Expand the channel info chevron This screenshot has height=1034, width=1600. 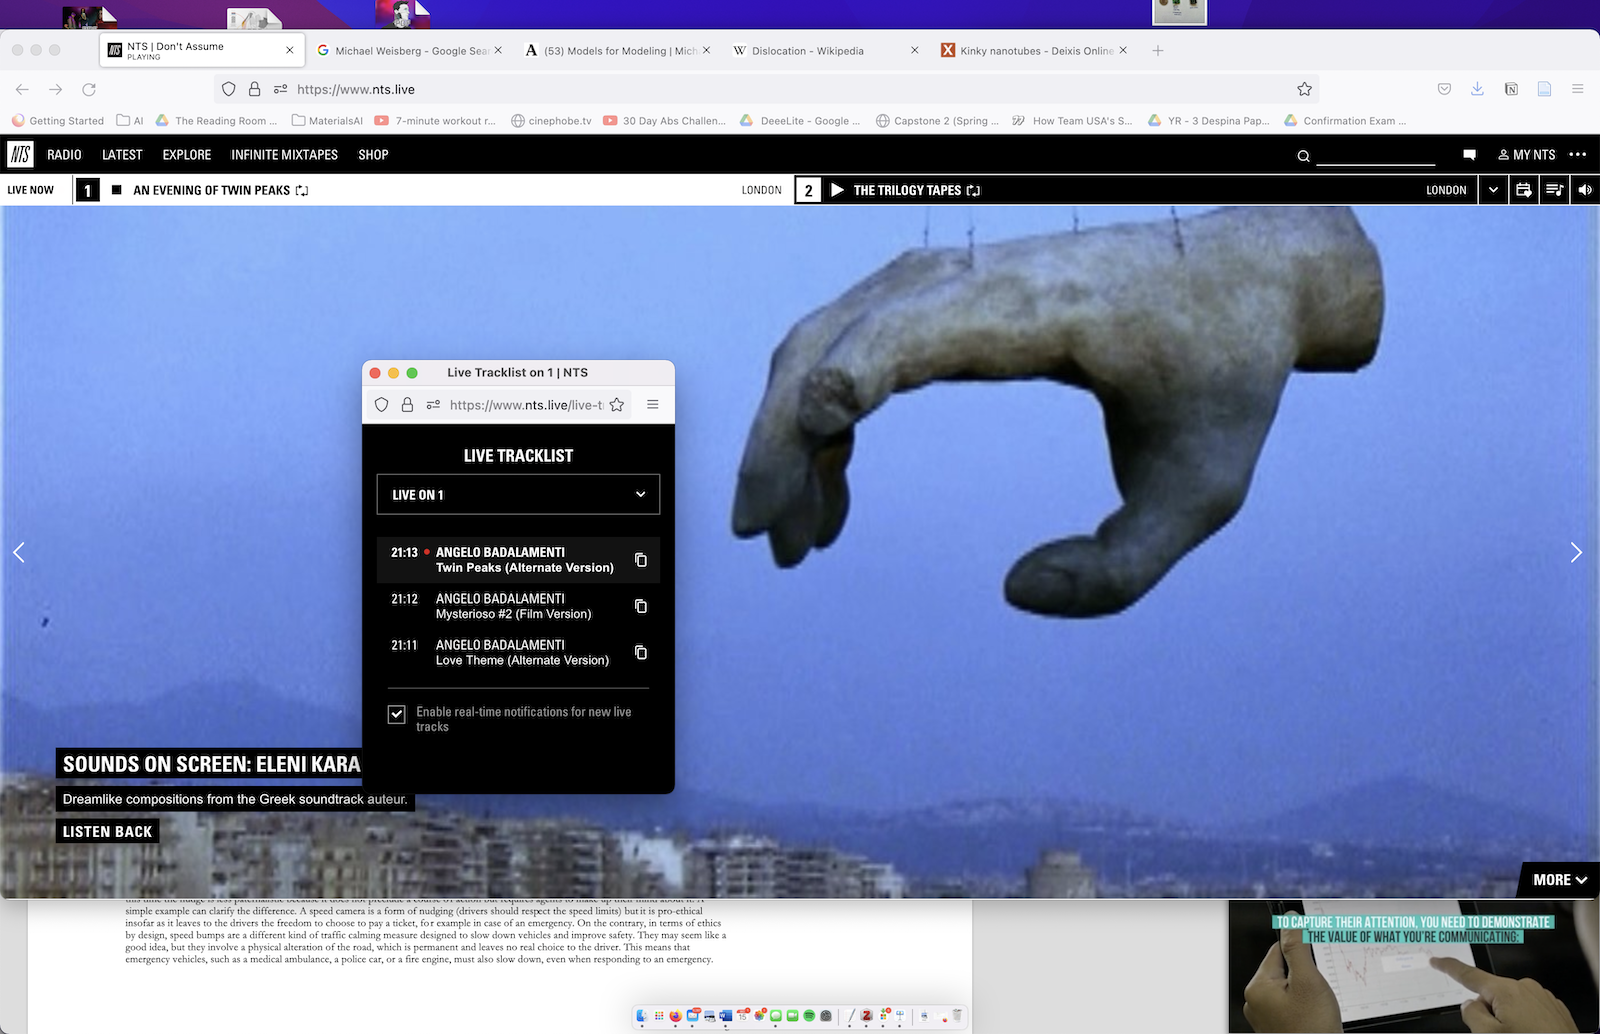pos(1493,190)
